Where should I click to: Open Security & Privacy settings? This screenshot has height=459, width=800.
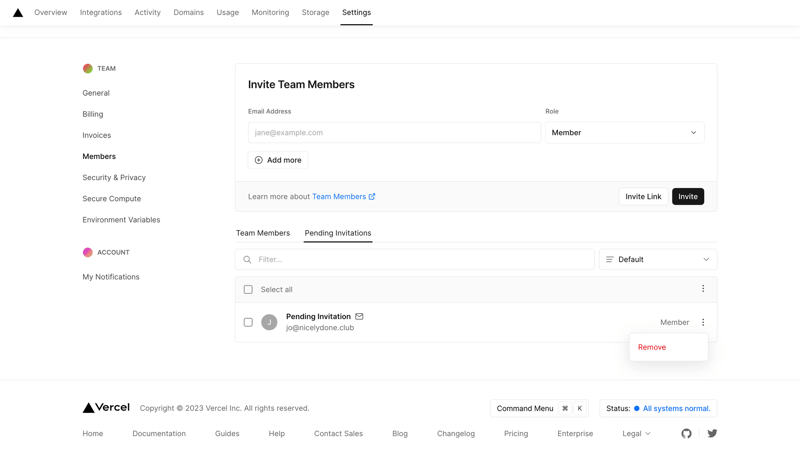pos(114,177)
